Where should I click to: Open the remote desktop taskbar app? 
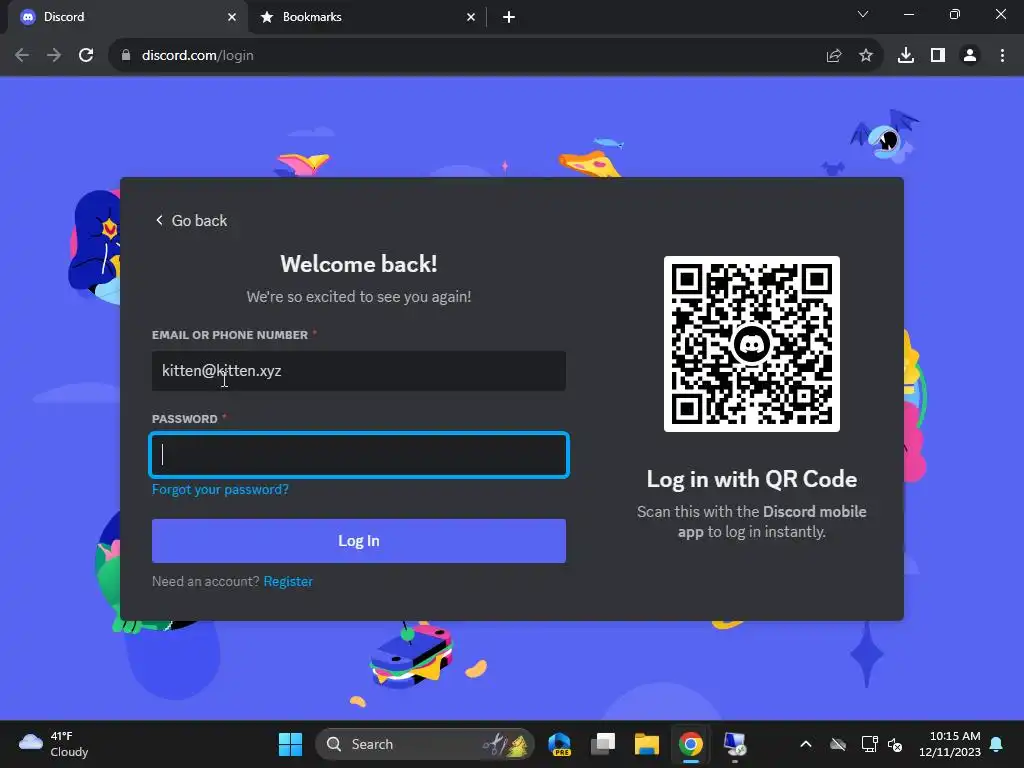click(735, 744)
